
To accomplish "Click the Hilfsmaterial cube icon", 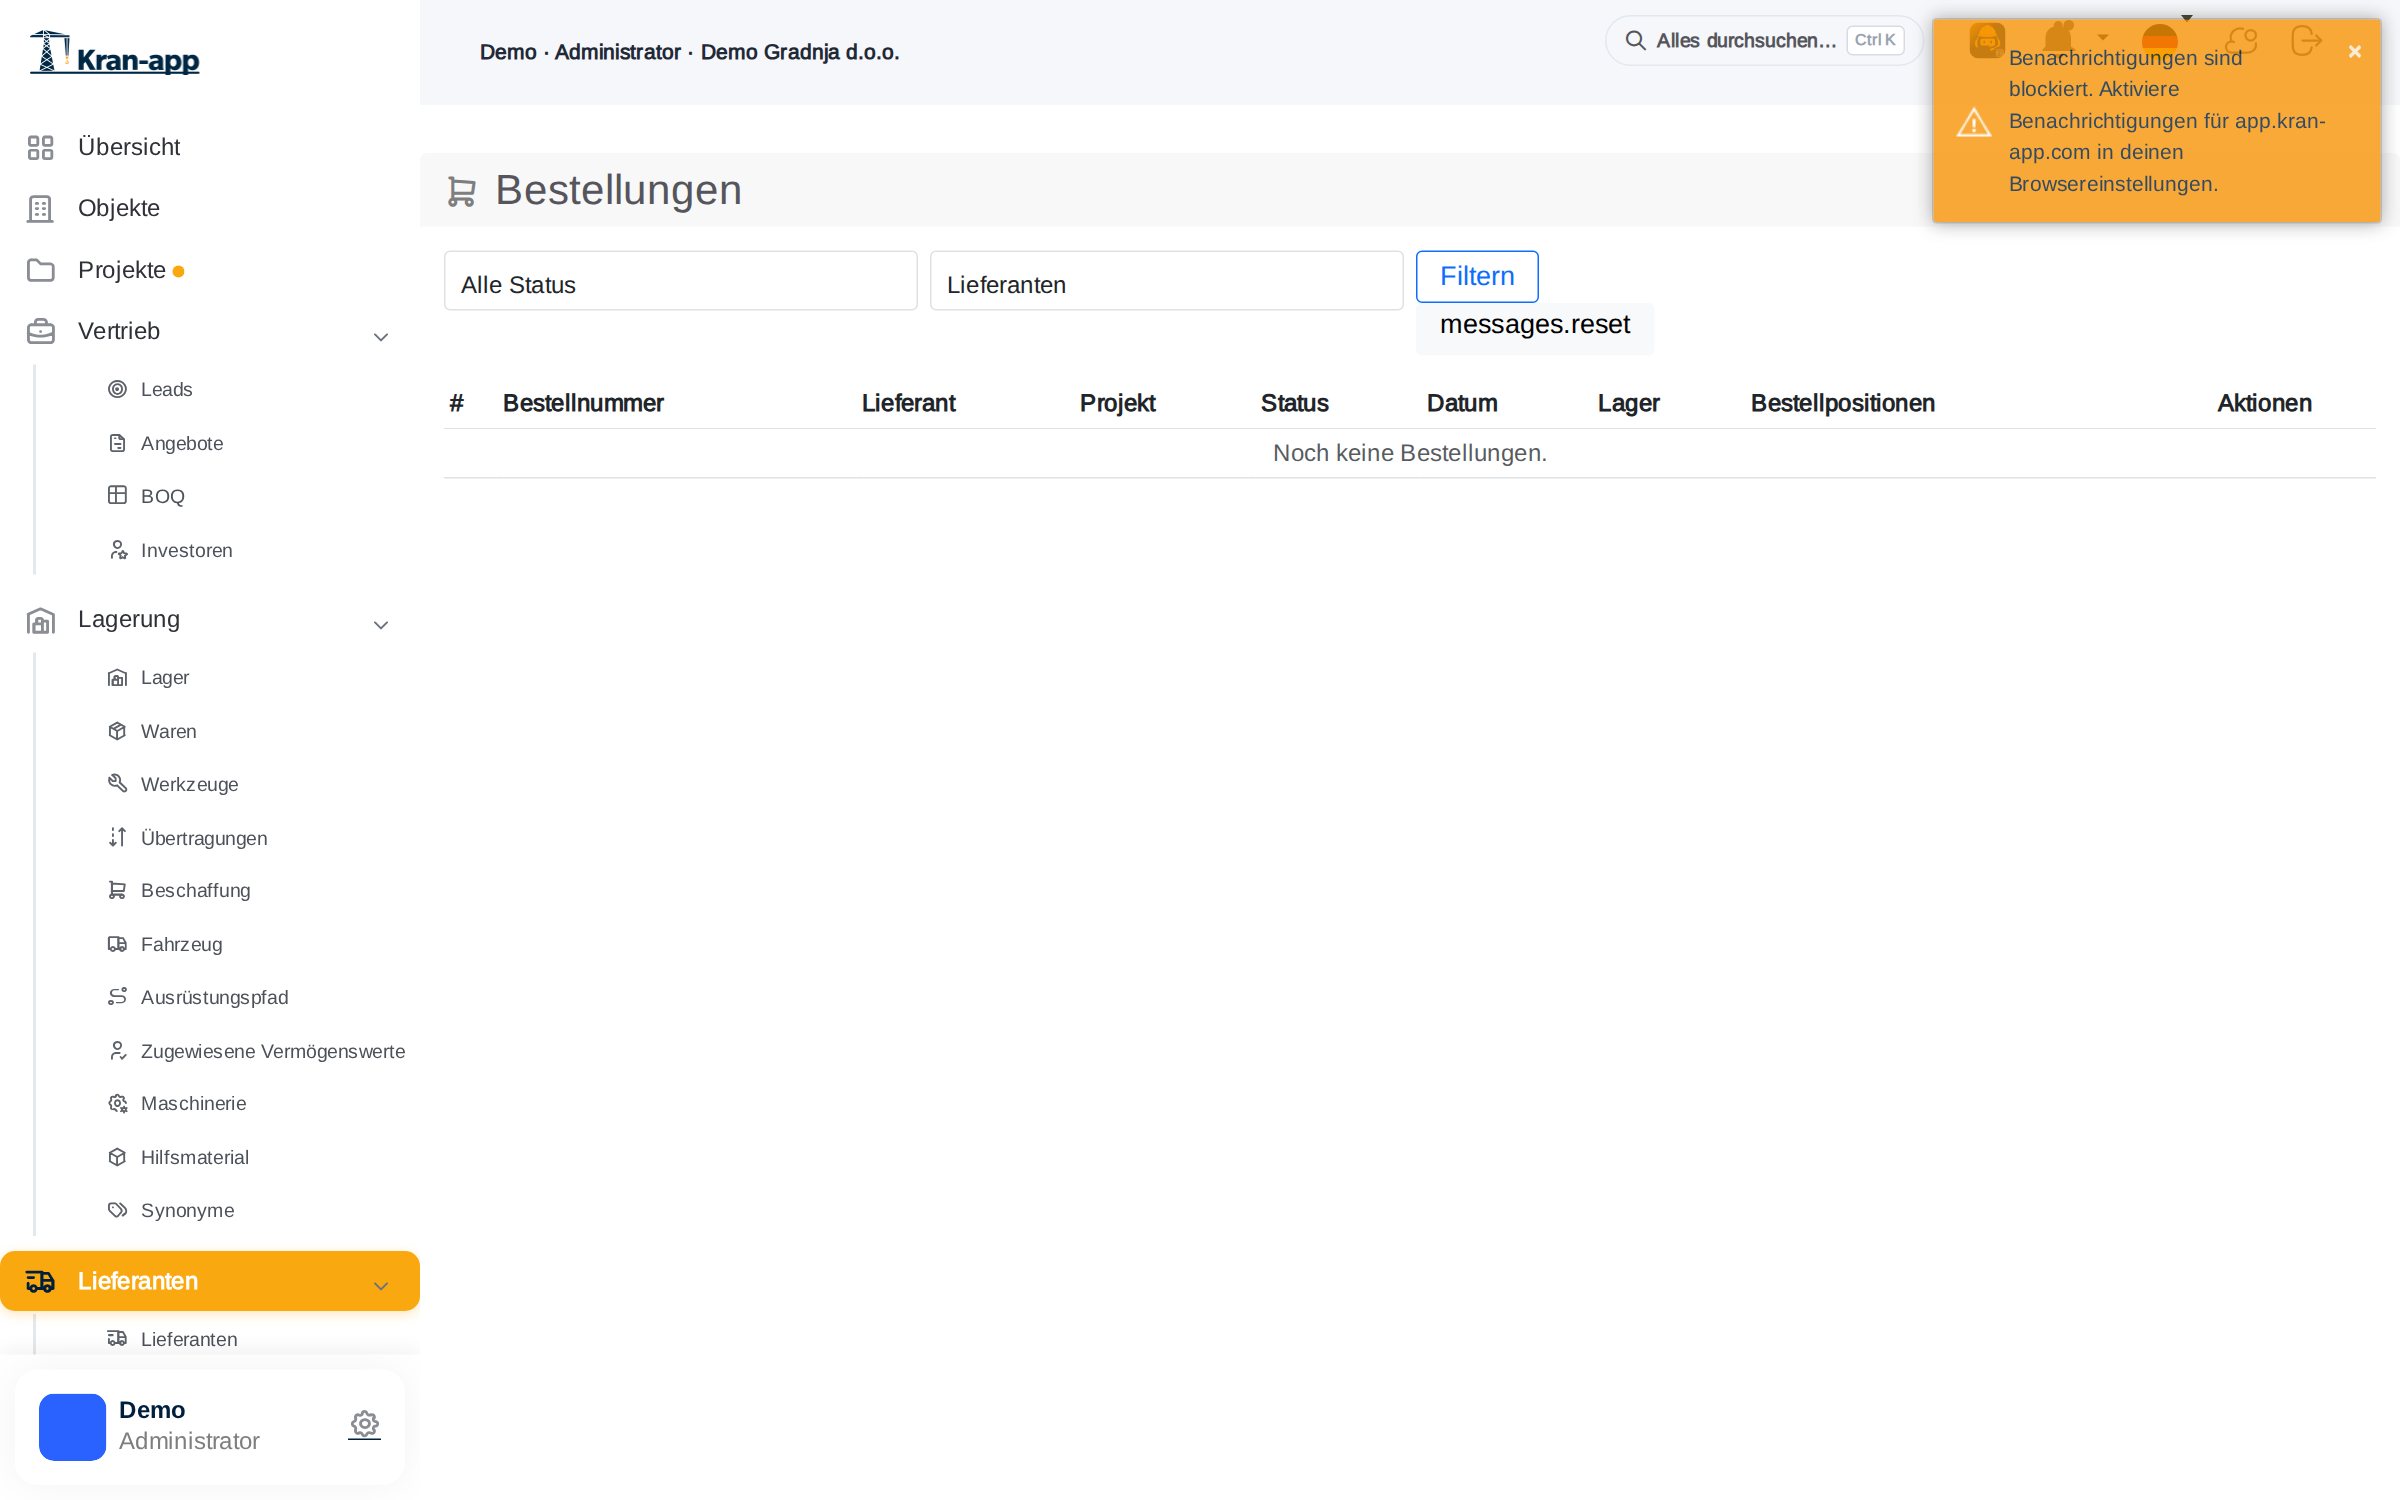I will pyautogui.click(x=117, y=1157).
